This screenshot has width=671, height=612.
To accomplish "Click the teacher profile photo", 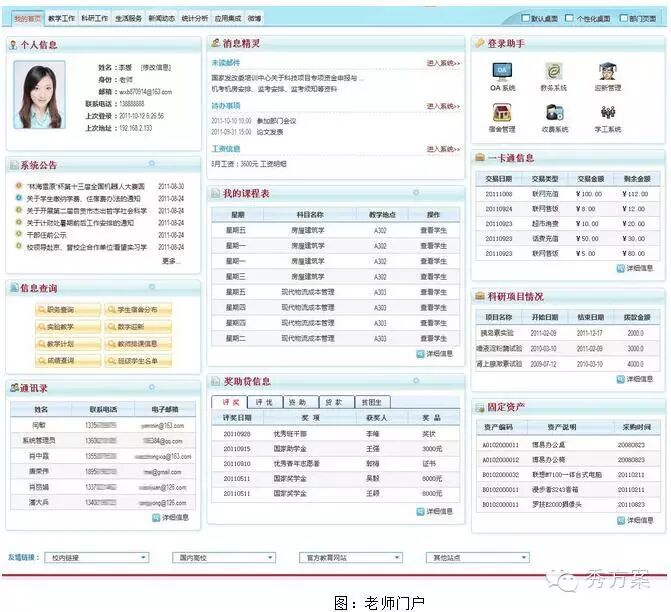I will click(x=39, y=95).
